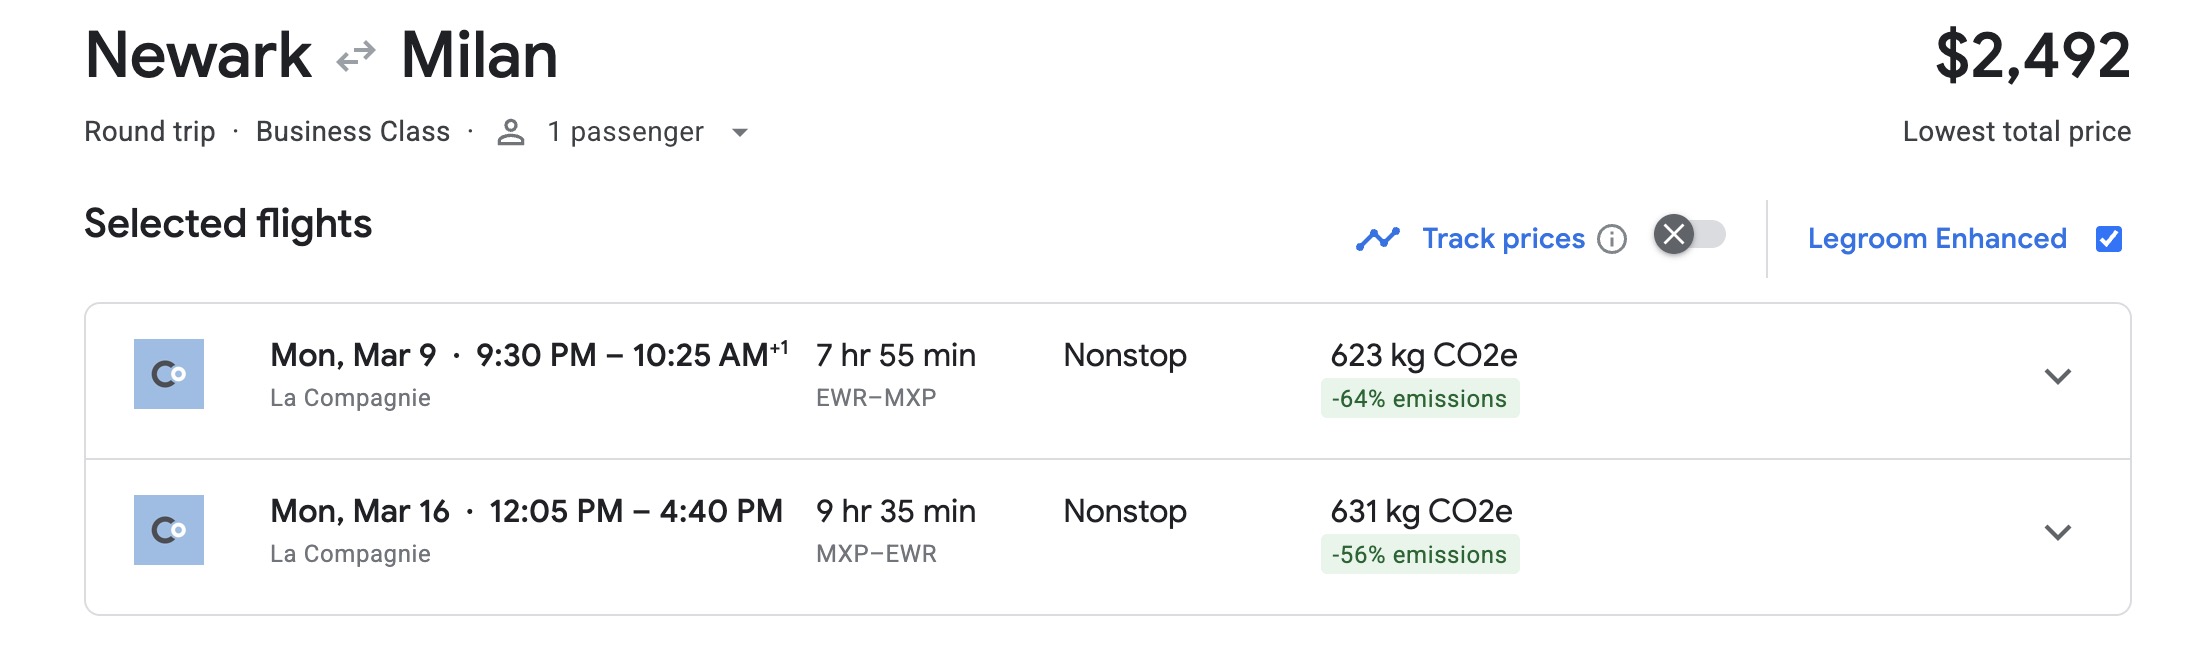This screenshot has width=2212, height=648.
Task: Open the Track prices info icon
Action: (x=1613, y=239)
